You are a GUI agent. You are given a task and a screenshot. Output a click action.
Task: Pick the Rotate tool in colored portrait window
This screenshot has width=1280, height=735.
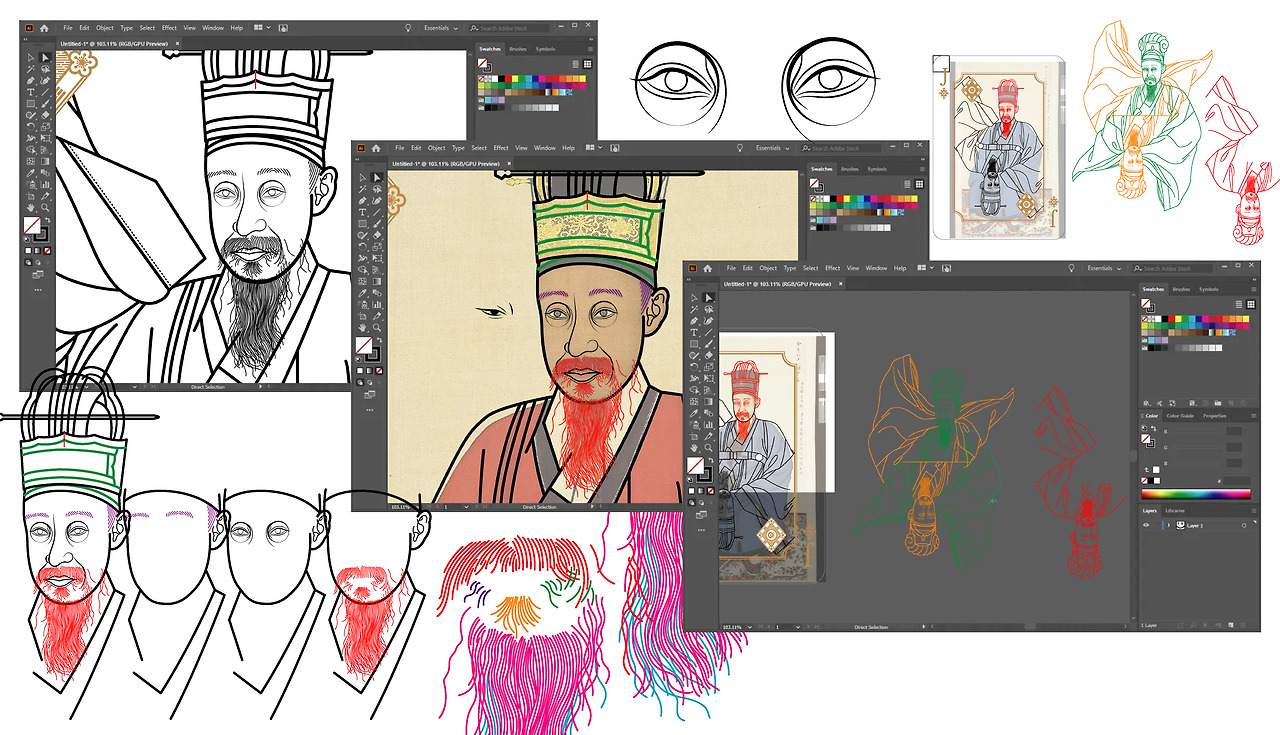click(x=362, y=247)
